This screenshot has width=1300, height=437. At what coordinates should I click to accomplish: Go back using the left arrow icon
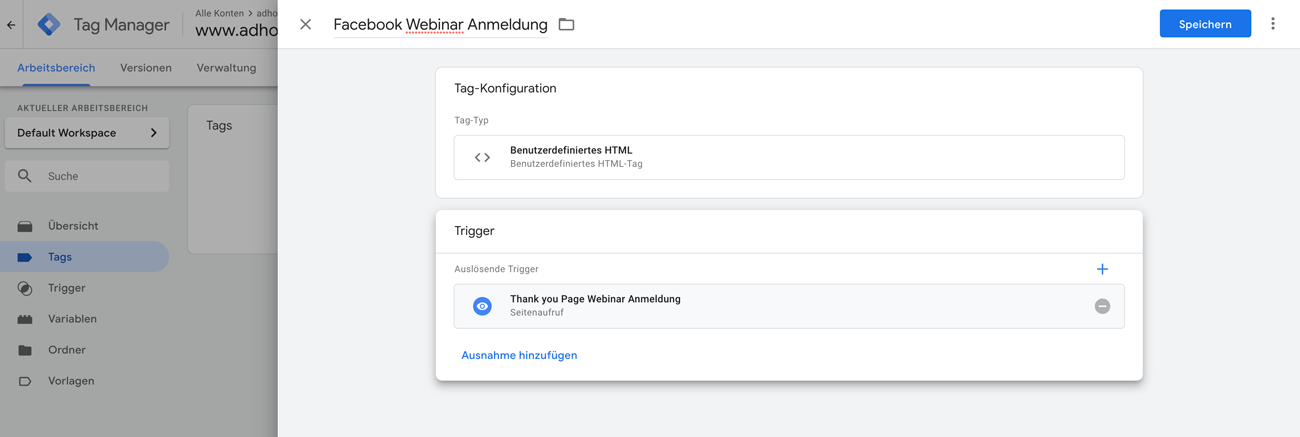(11, 25)
